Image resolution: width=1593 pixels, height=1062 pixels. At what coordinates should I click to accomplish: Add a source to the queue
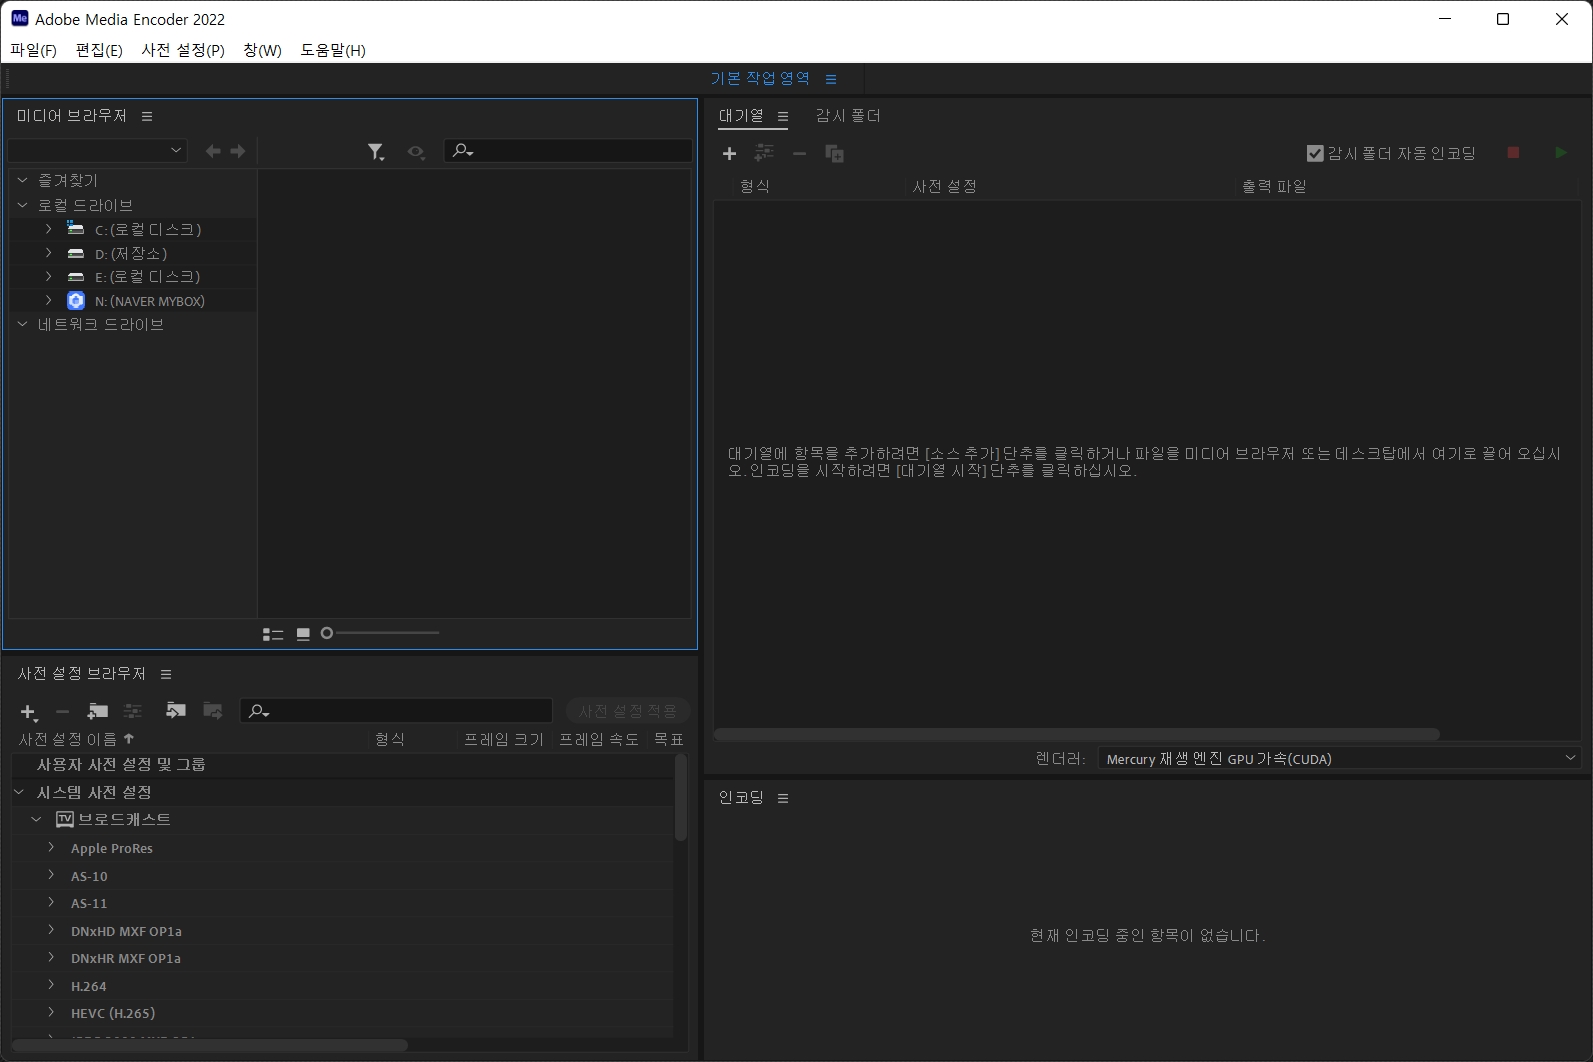pos(729,153)
